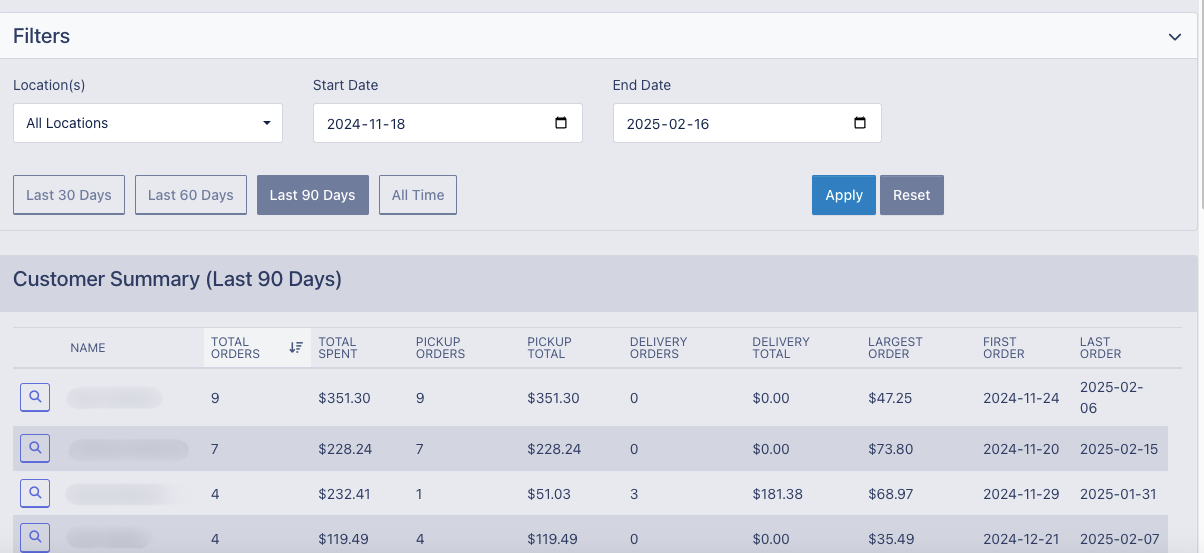Image resolution: width=1204 pixels, height=553 pixels.
Task: Open magnifier icon for customer spending $119.49
Action: [35, 538]
